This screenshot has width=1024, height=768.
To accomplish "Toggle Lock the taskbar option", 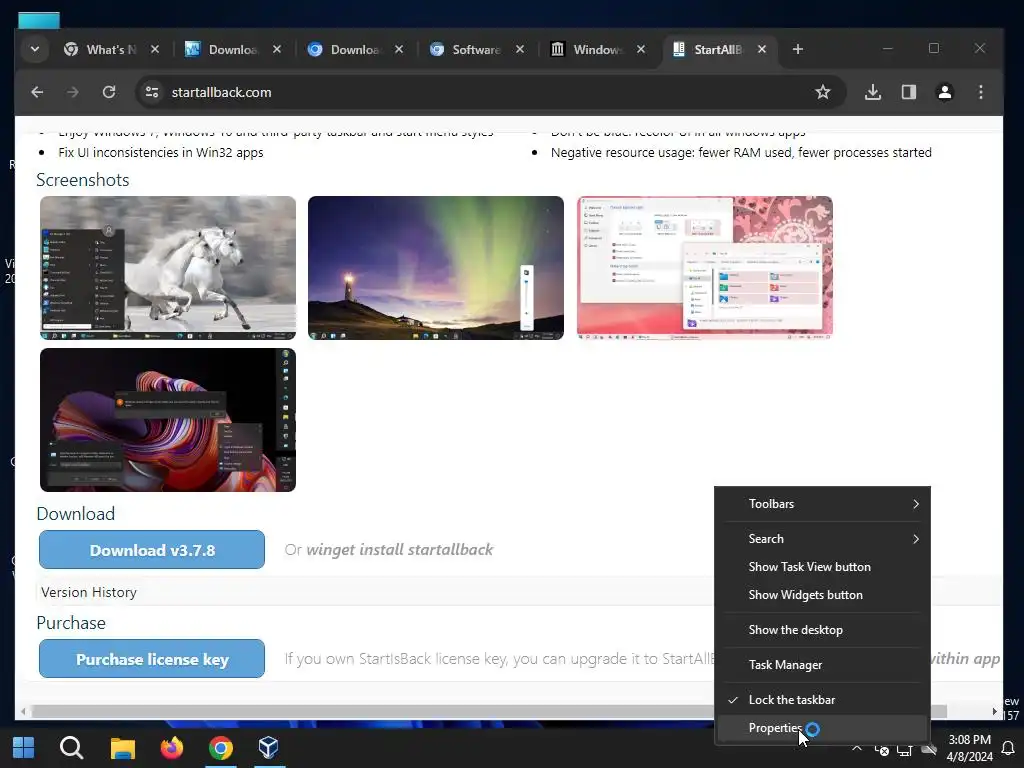I will click(823, 700).
